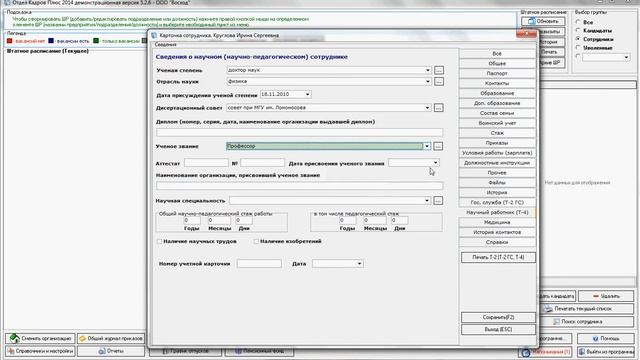Click ellipsis button beside Диссертационный совет
Screen dimensions: 640x360
[x=438, y=108]
